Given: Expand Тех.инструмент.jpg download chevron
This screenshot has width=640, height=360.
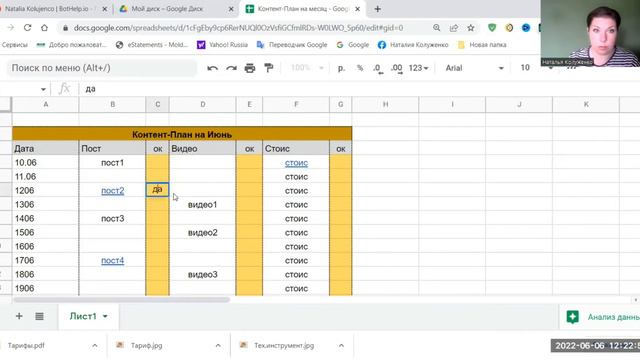Looking at the screenshot, I should [341, 346].
